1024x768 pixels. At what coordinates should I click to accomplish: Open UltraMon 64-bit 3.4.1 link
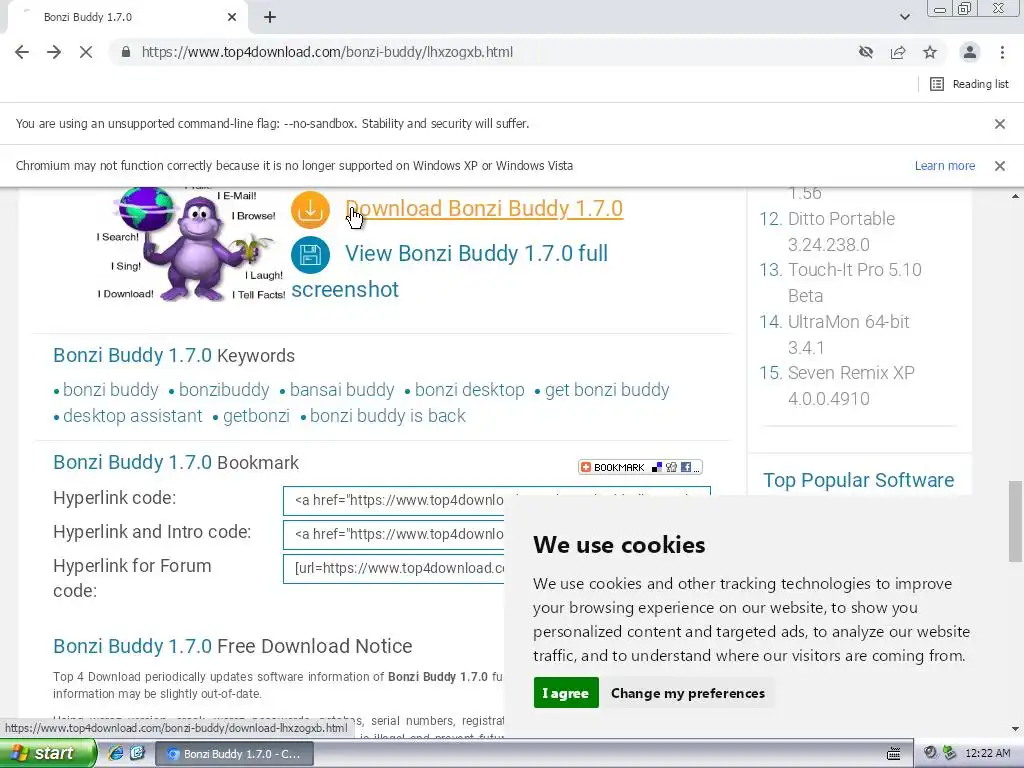tap(848, 334)
